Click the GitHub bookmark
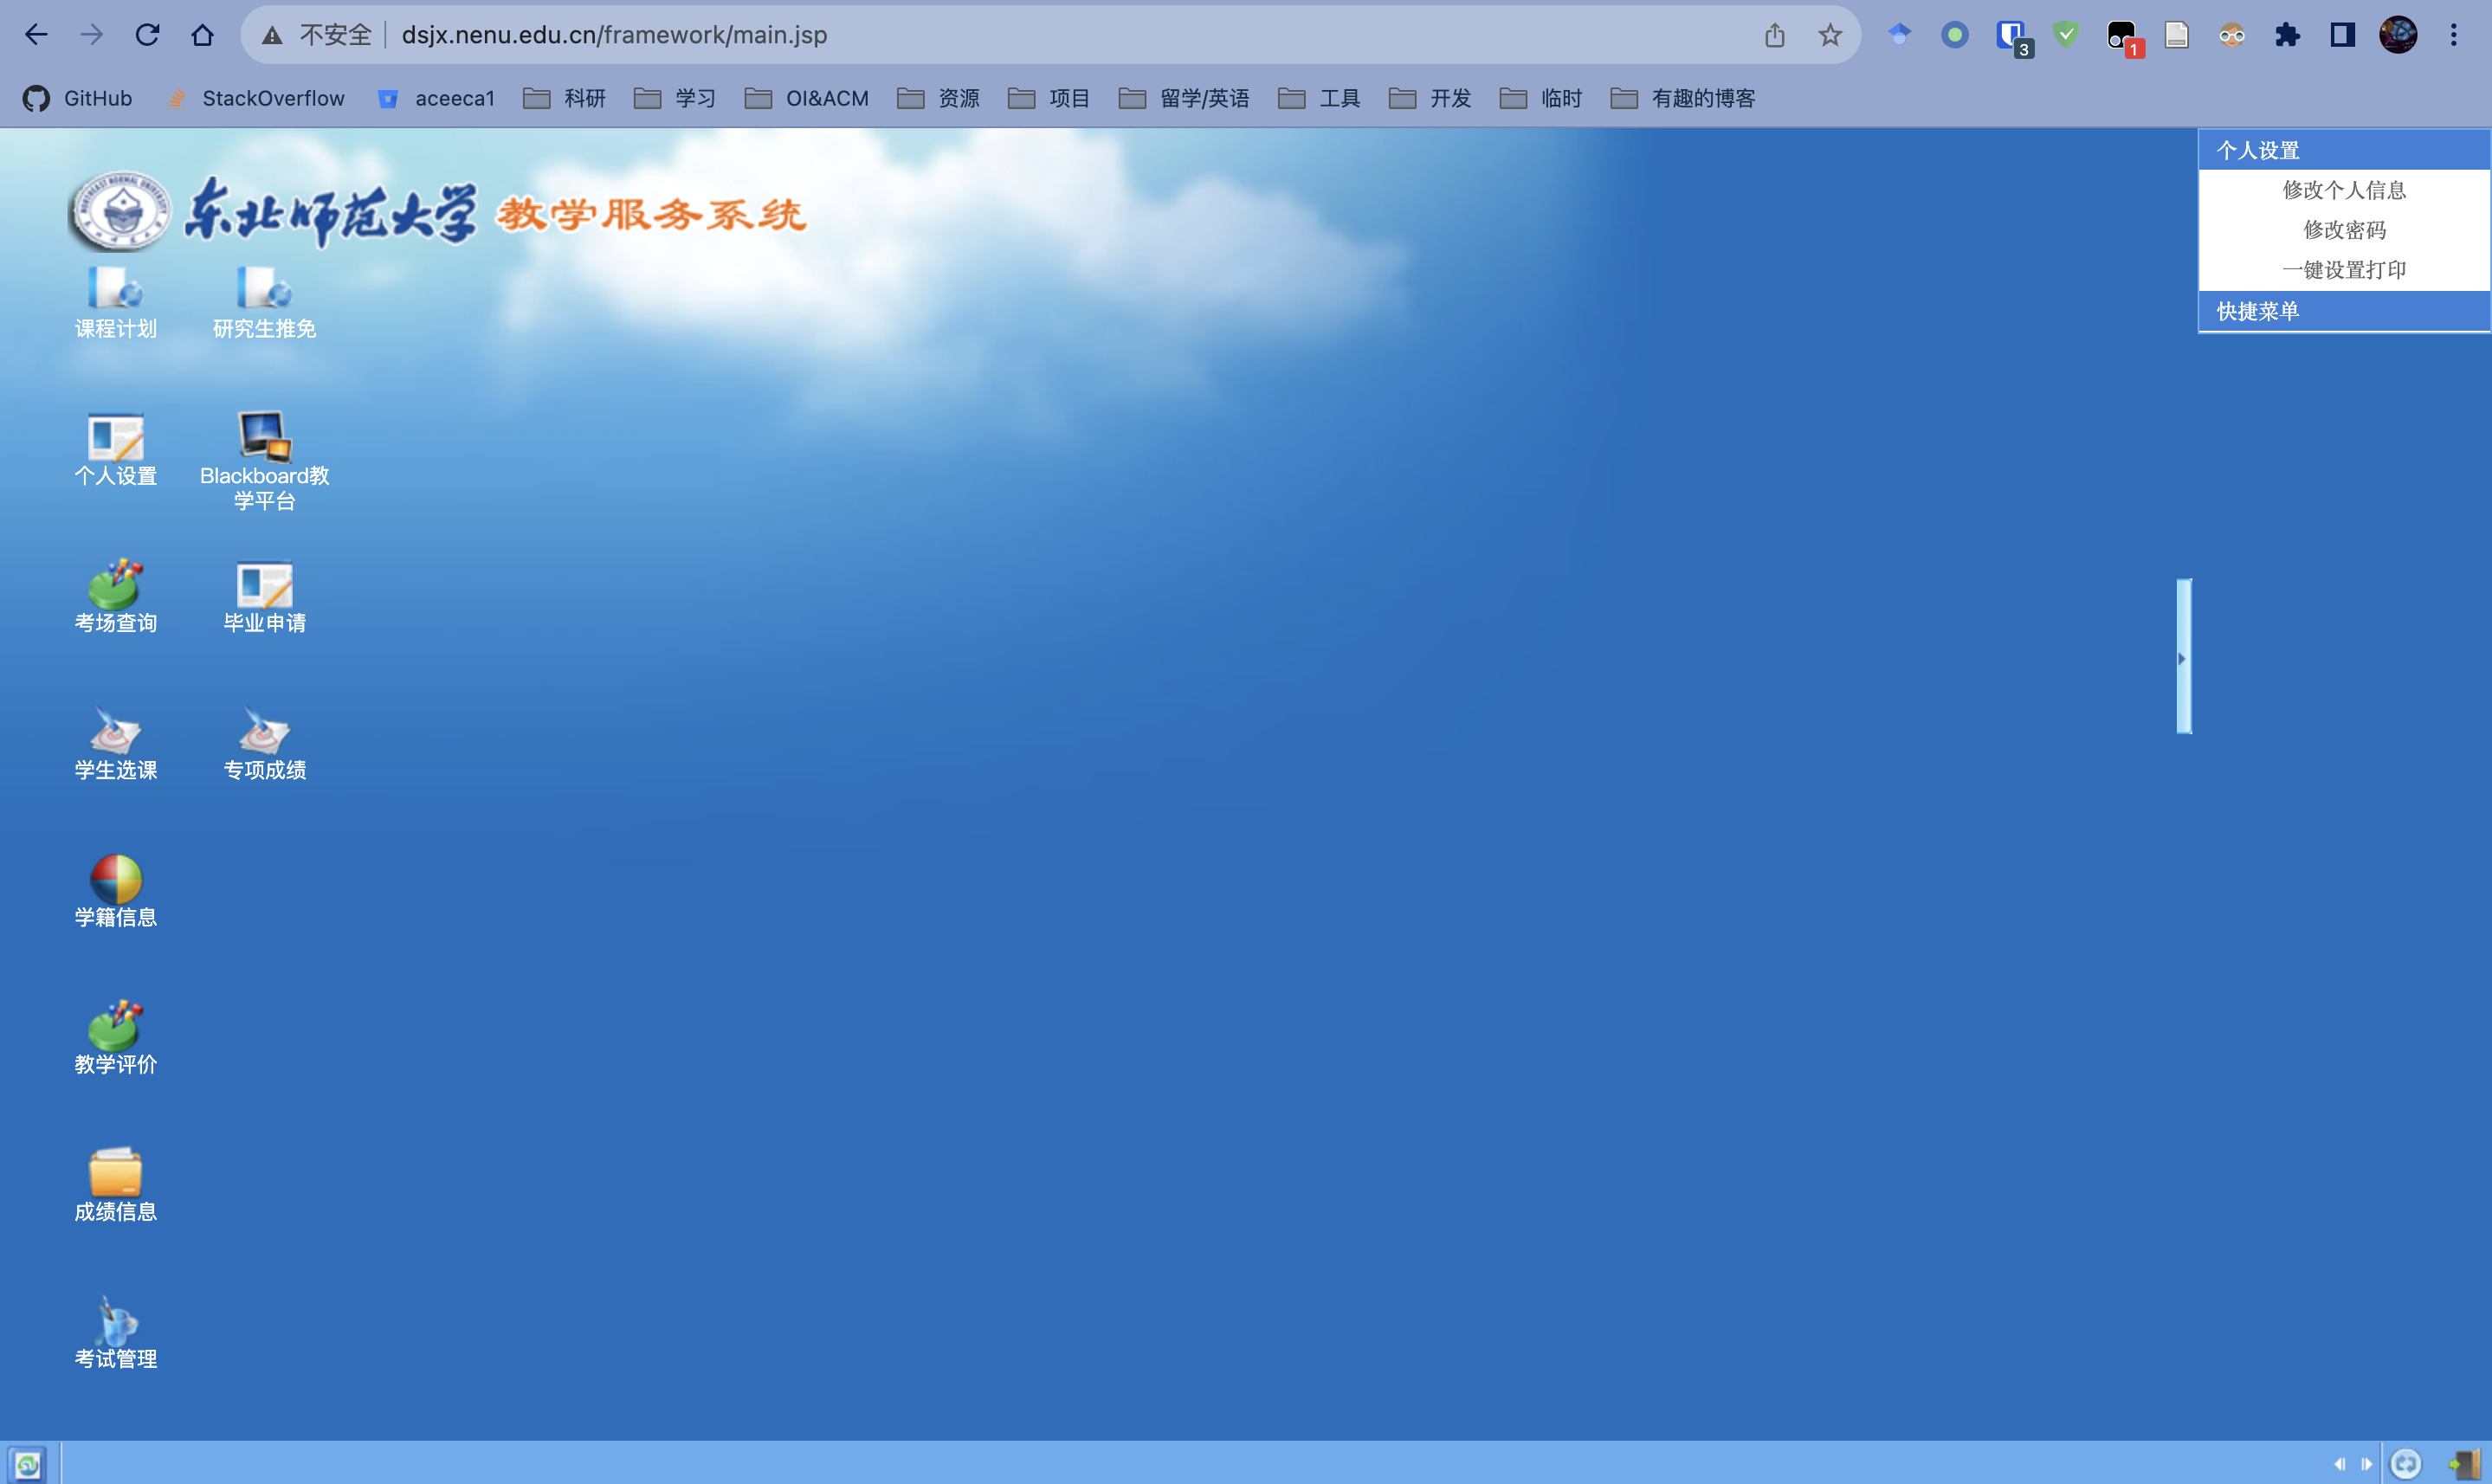Image resolution: width=2492 pixels, height=1484 pixels. (x=78, y=98)
